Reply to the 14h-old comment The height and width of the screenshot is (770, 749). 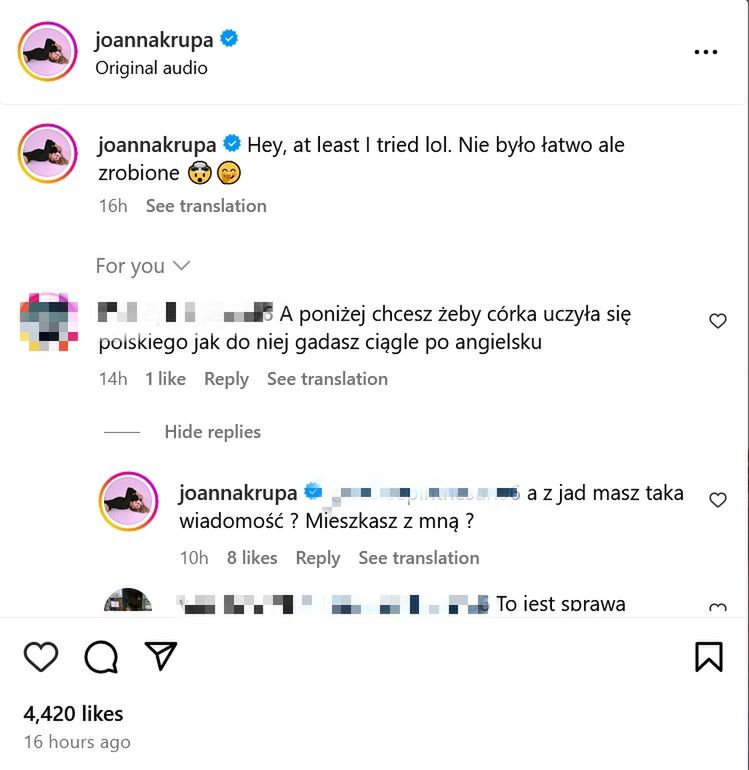click(226, 379)
